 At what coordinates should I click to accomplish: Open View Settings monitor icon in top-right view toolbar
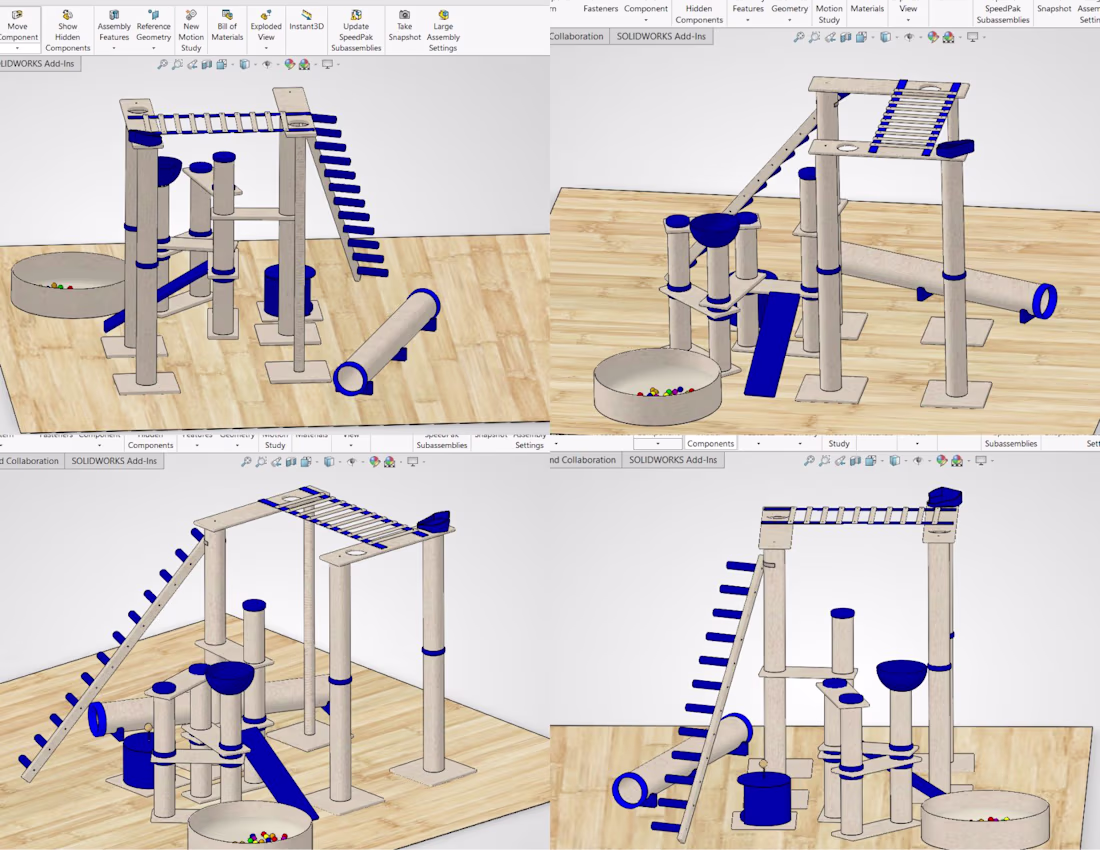click(972, 37)
